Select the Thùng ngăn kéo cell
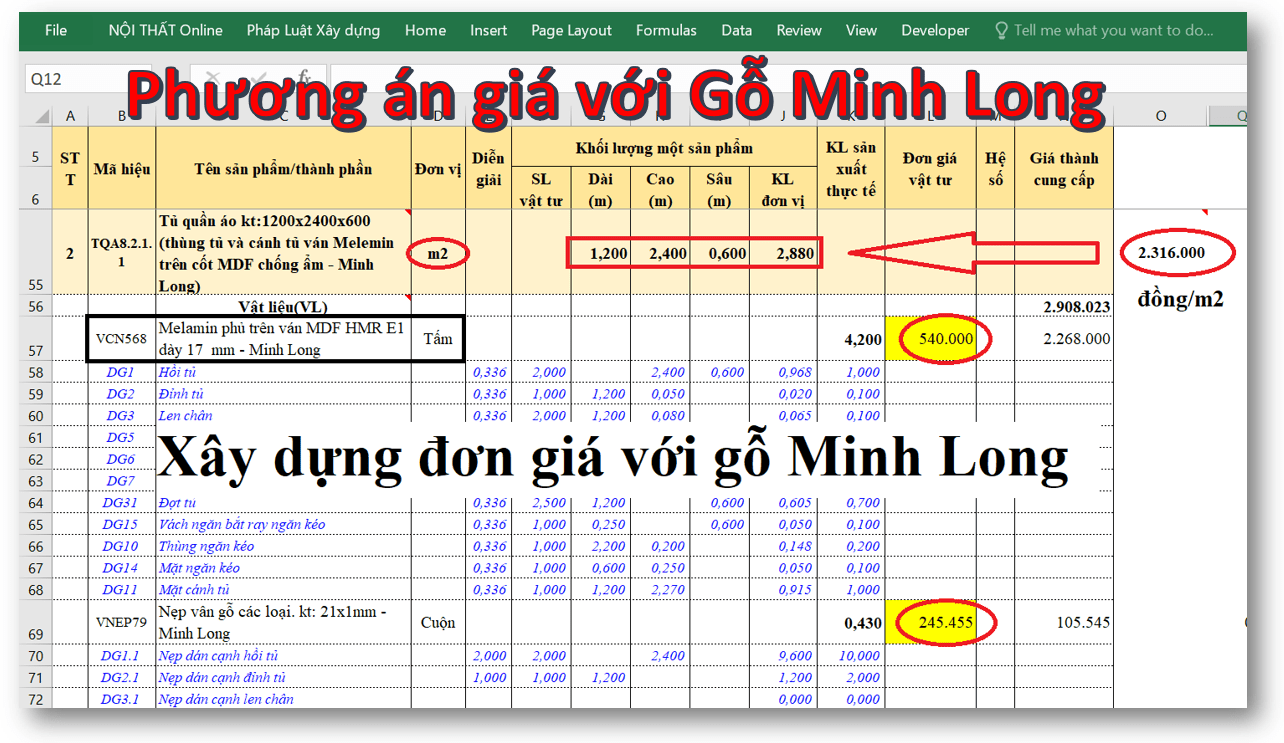The height and width of the screenshot is (743, 1284). tap(283, 546)
